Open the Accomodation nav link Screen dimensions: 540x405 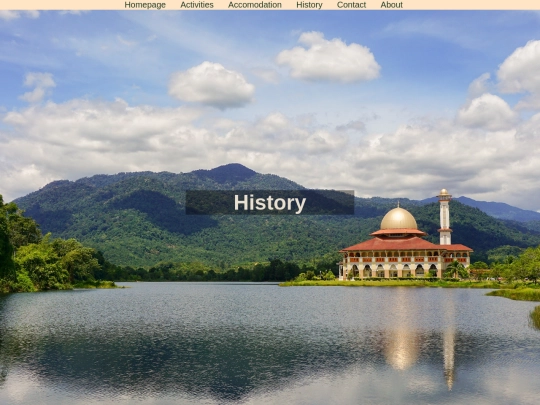pos(255,5)
